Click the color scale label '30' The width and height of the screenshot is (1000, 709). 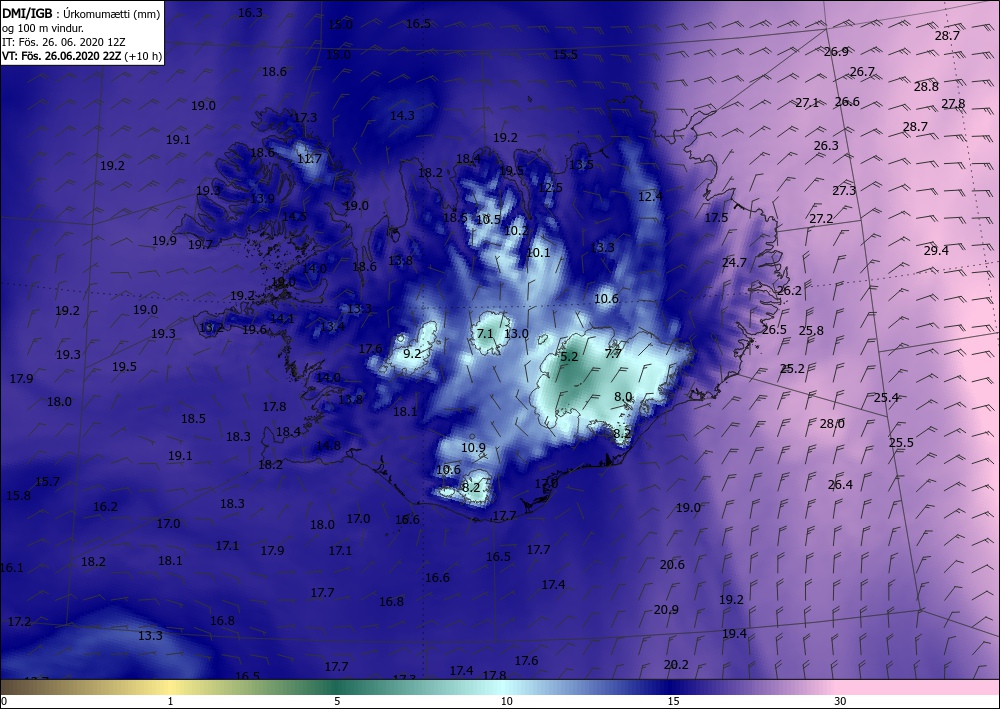pyautogui.click(x=841, y=701)
